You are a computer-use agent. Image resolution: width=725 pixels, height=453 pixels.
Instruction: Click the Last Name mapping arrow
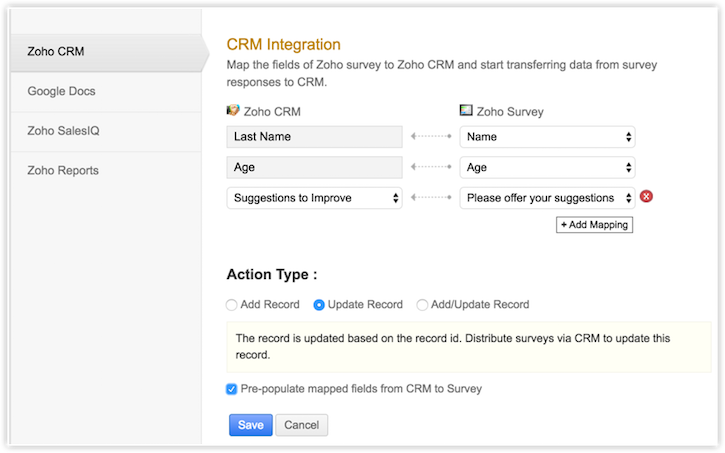(431, 137)
